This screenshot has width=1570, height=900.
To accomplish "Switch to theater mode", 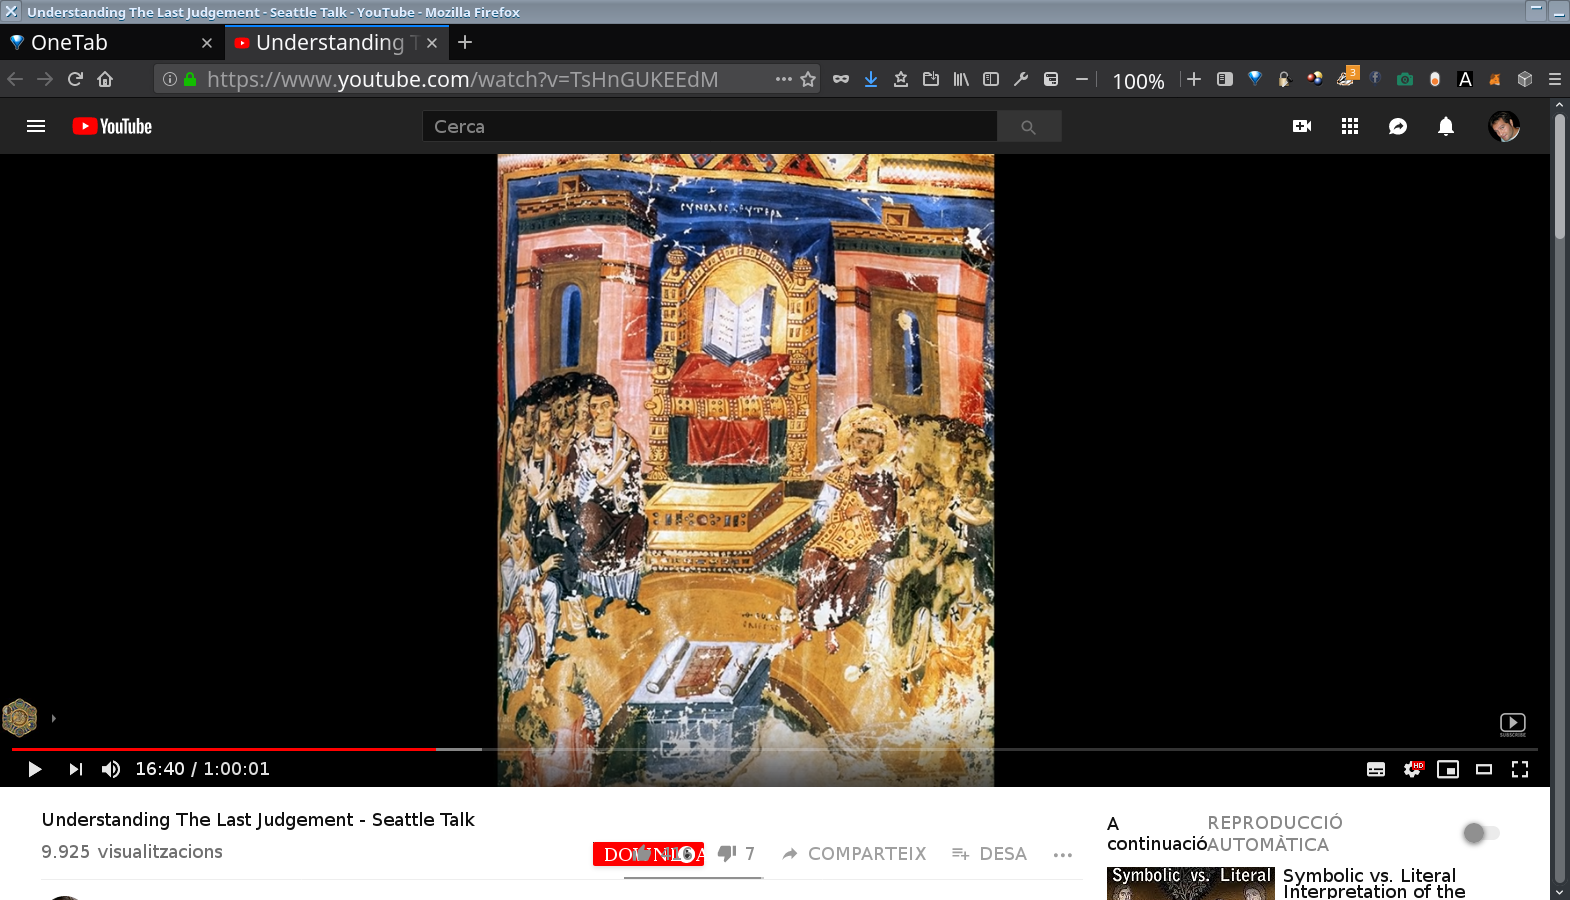I will point(1484,769).
